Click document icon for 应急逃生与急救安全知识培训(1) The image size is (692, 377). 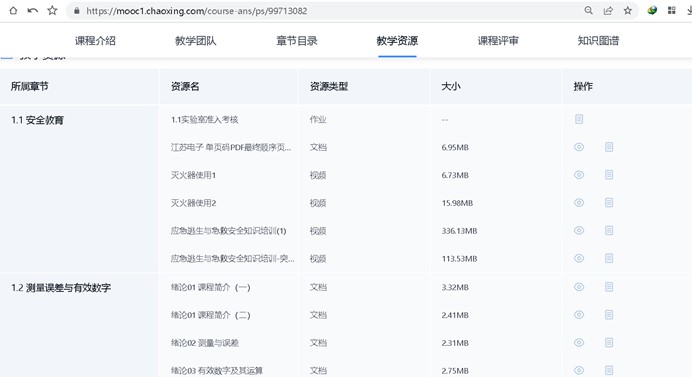coord(609,230)
